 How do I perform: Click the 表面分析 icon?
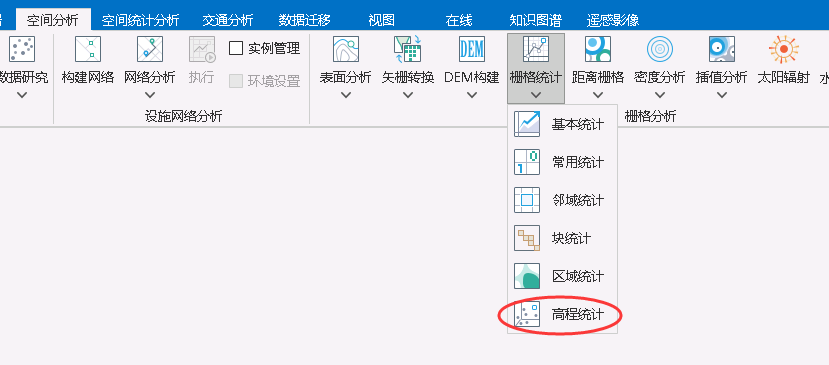[x=346, y=49]
